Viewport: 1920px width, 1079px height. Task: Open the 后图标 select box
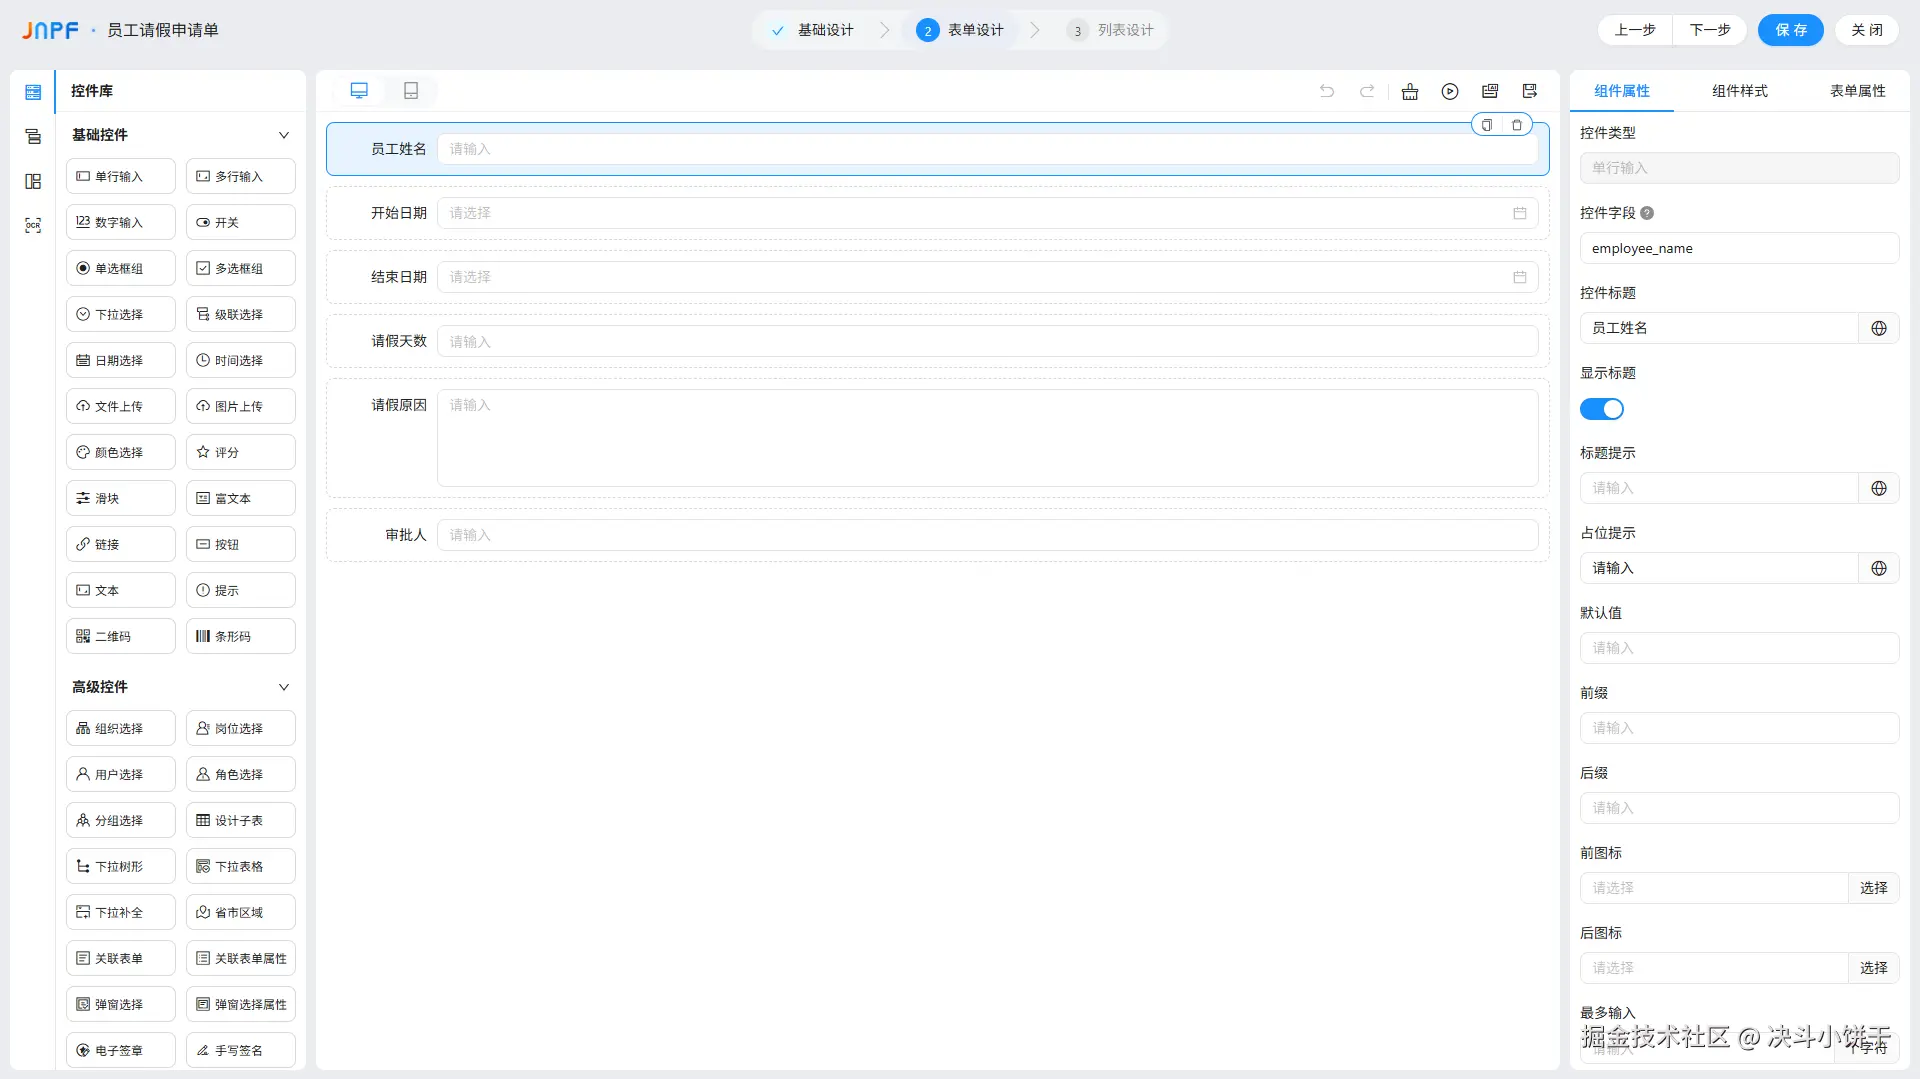pyautogui.click(x=1713, y=968)
